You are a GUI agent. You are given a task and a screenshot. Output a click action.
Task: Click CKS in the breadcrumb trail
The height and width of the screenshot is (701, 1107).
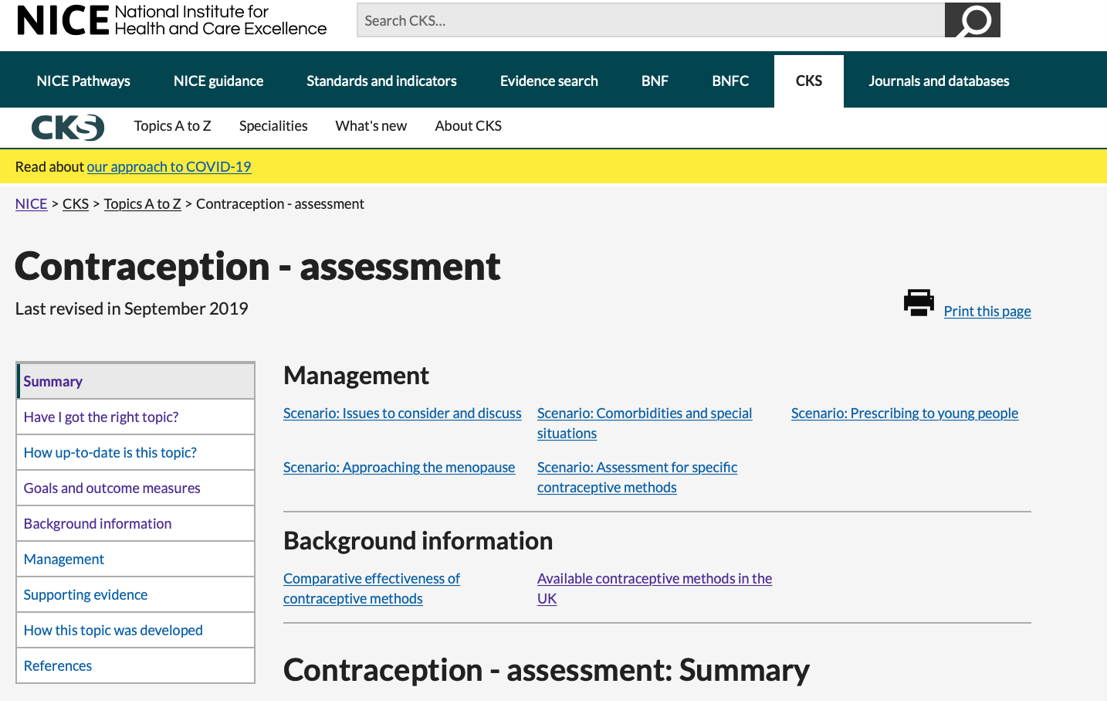75,204
